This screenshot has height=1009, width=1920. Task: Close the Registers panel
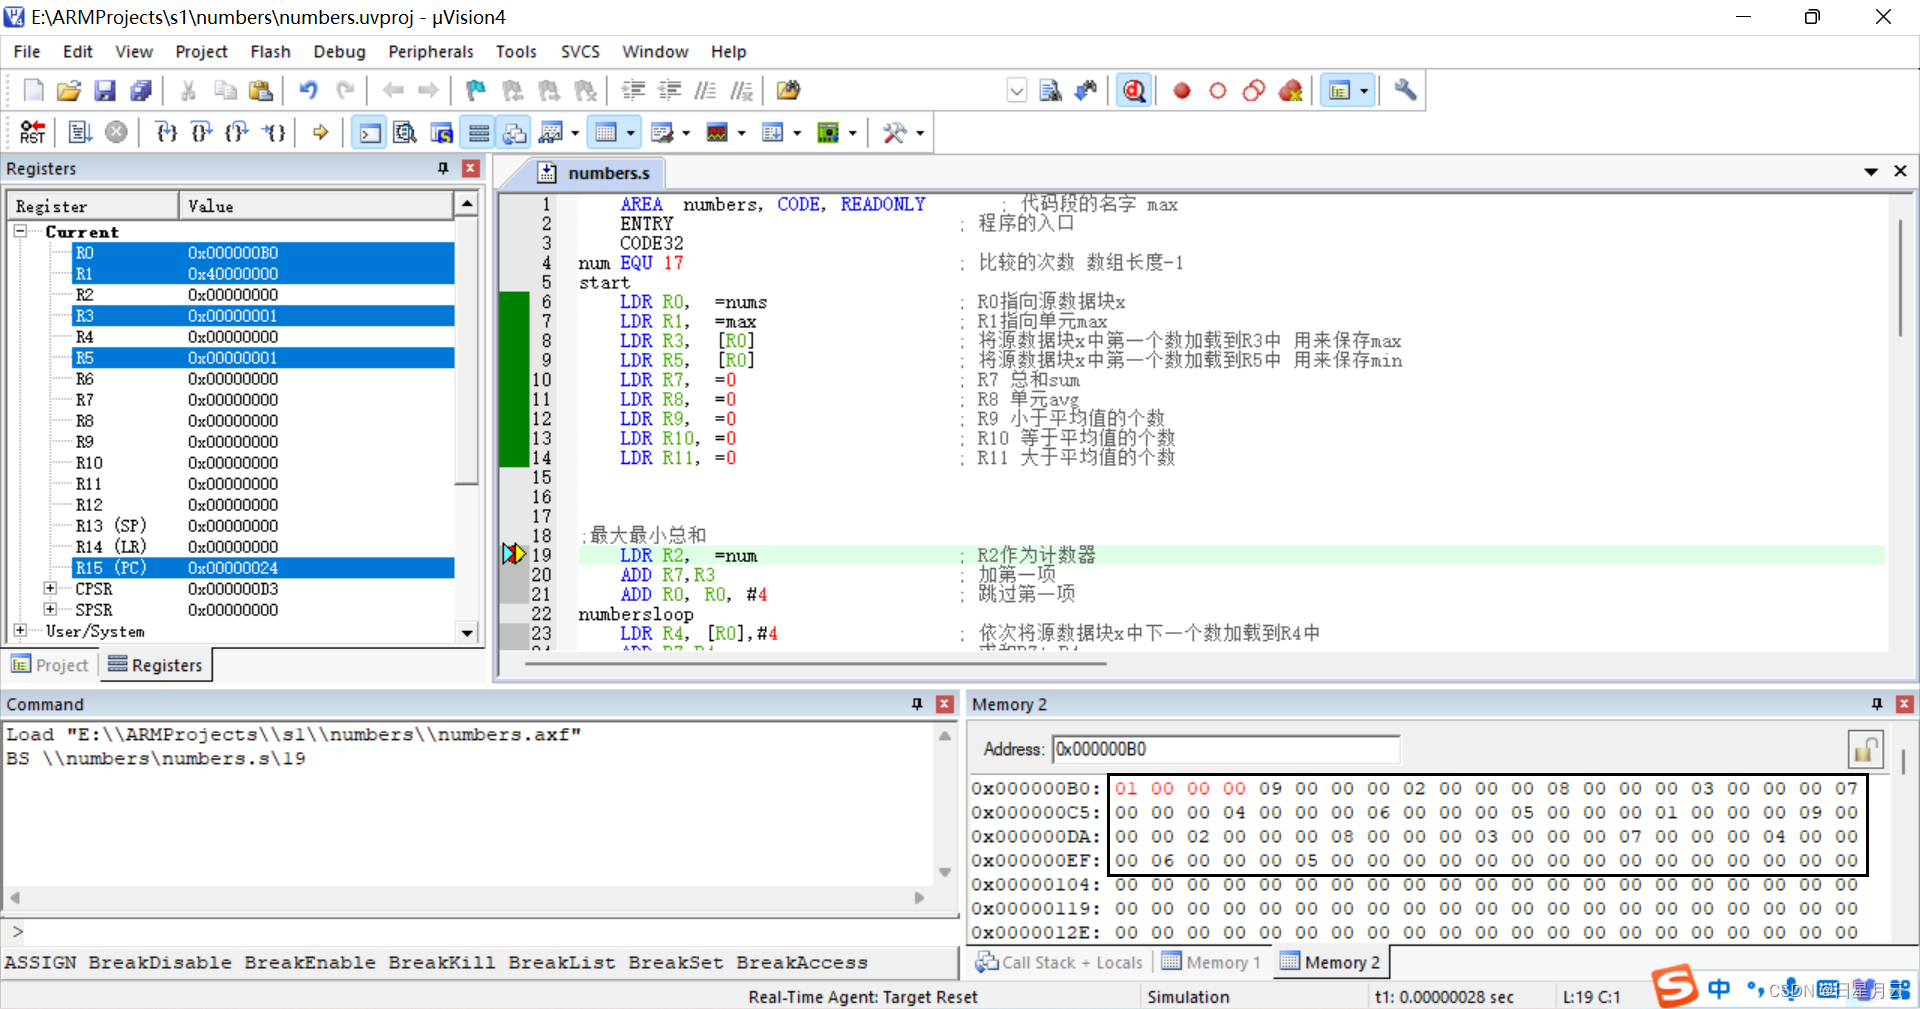coord(471,168)
